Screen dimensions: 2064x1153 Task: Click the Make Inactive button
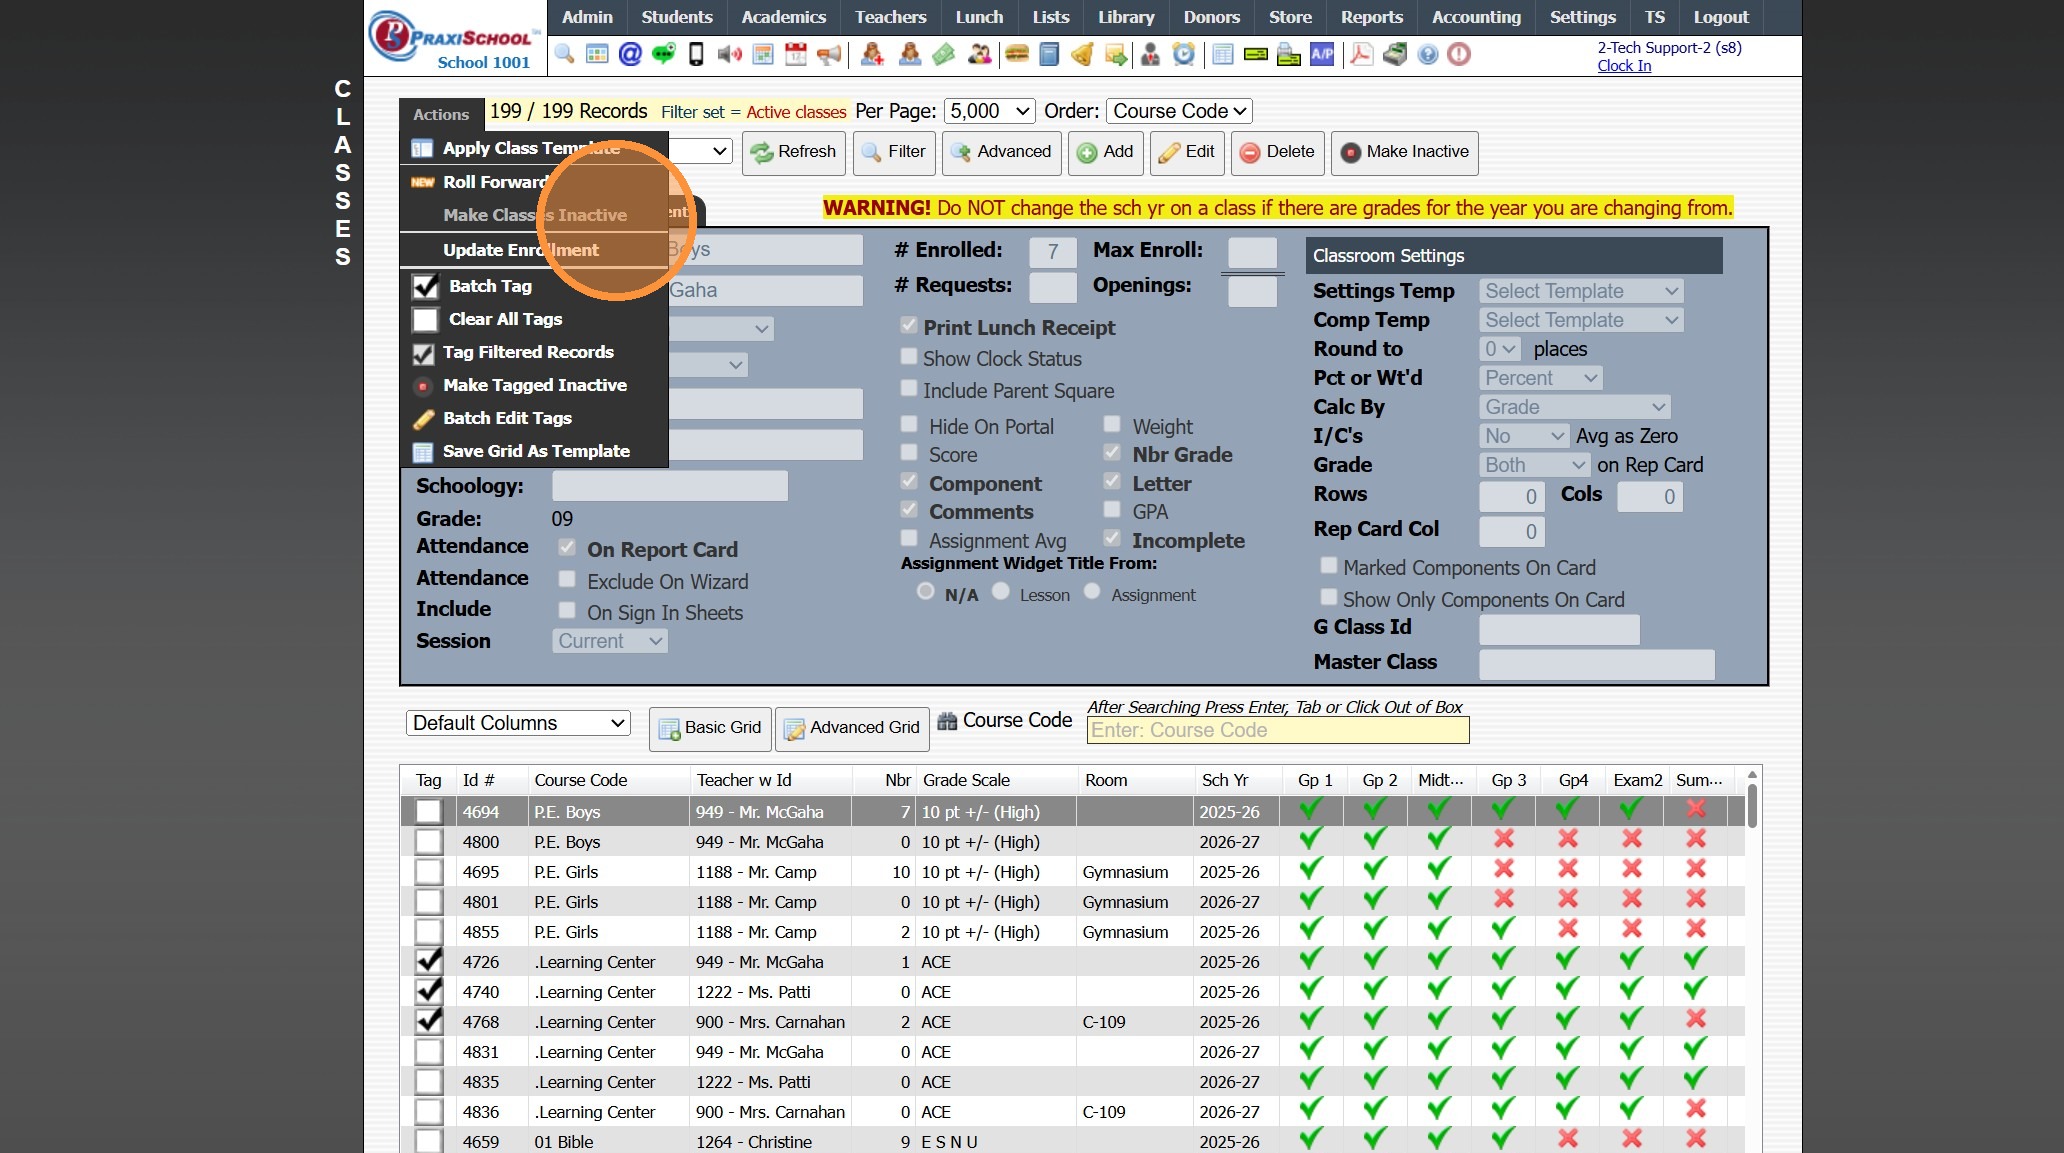1404,152
